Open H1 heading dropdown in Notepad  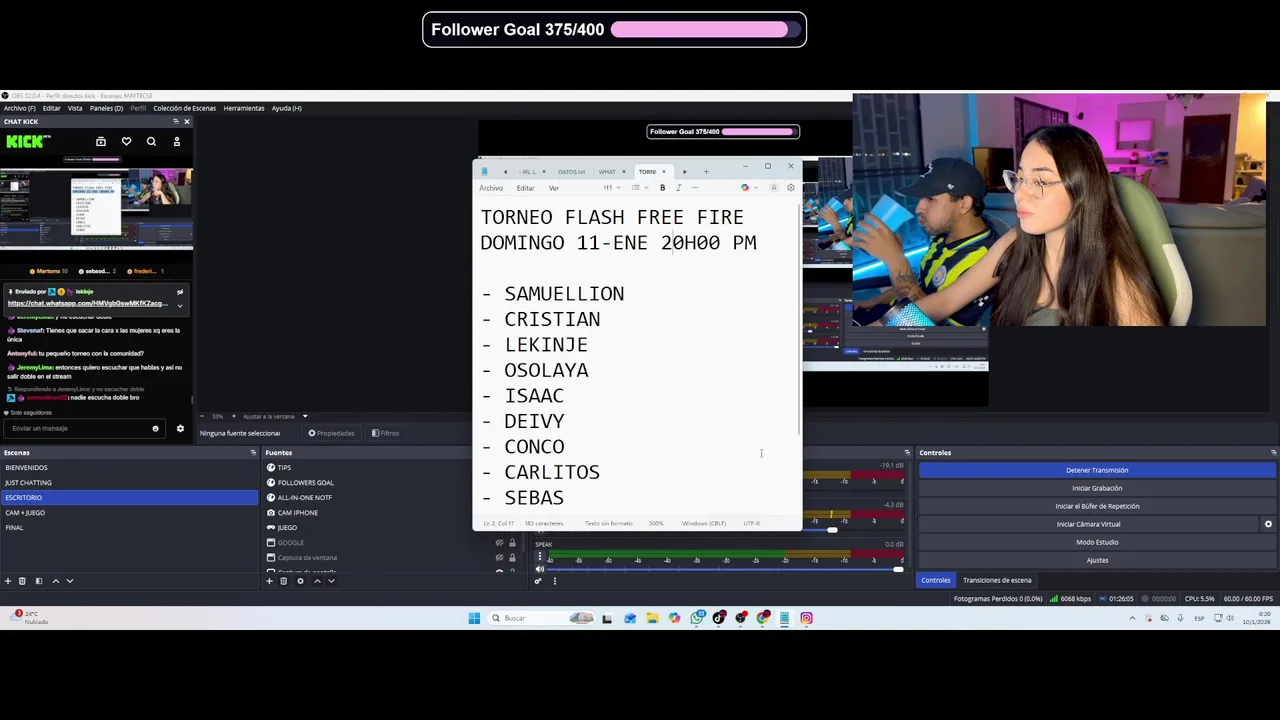tap(610, 188)
